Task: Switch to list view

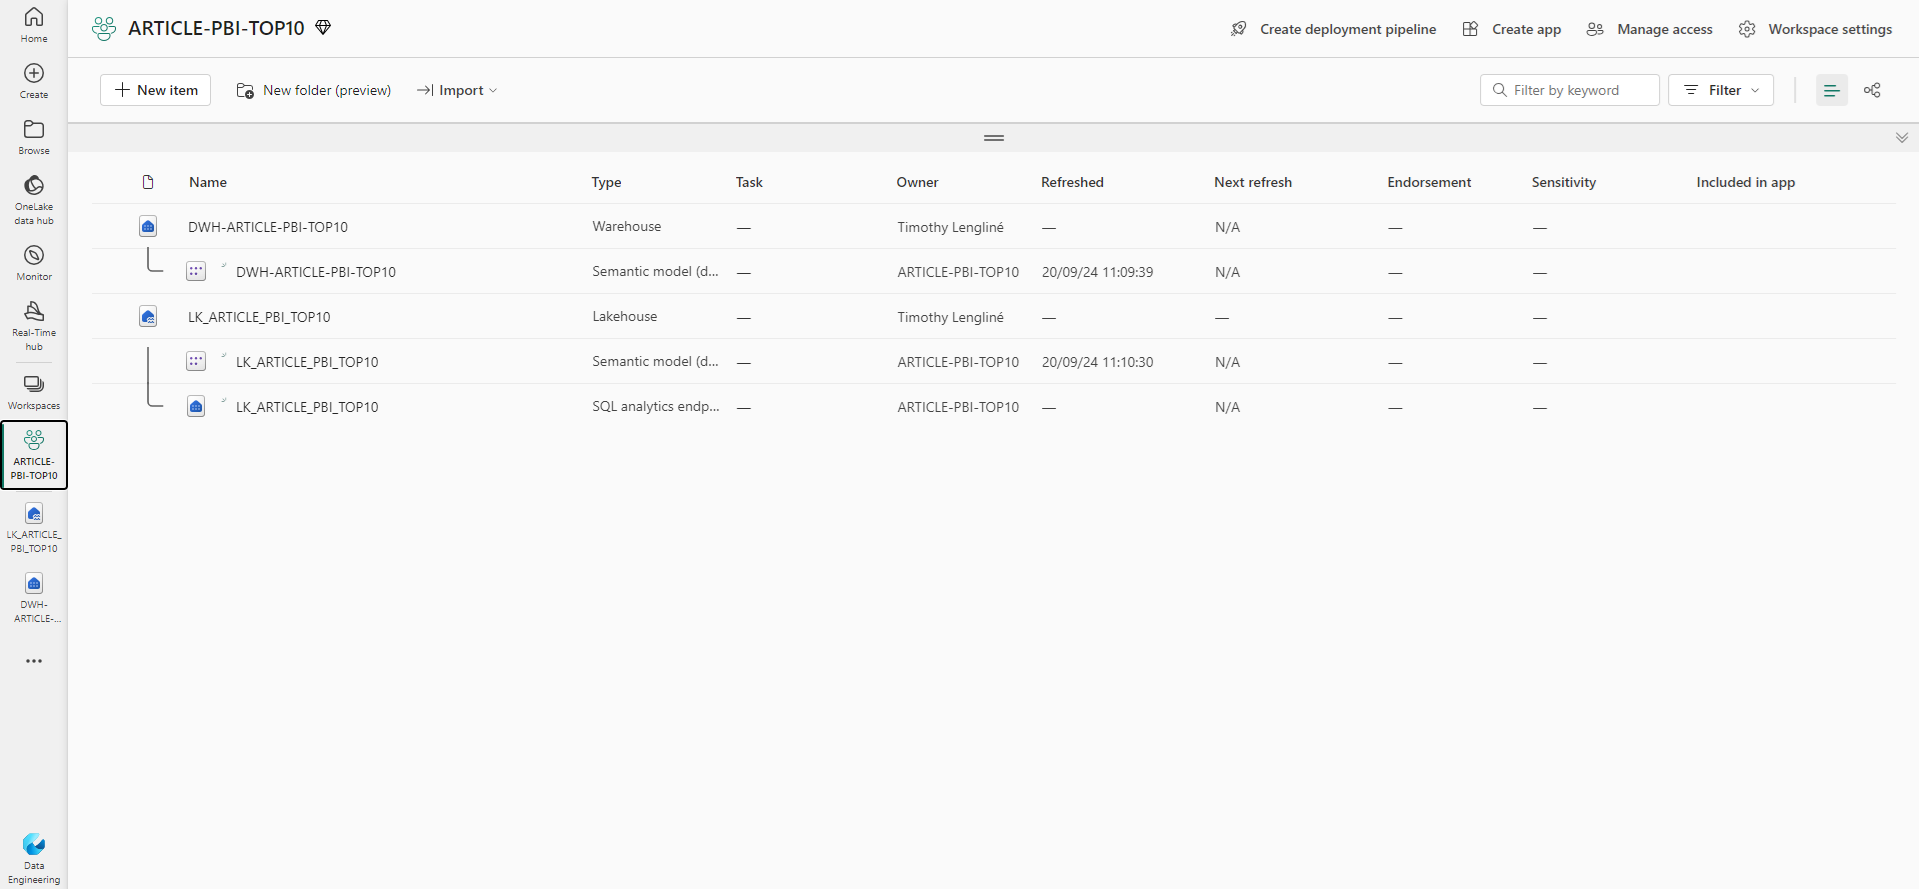Action: click(1831, 90)
